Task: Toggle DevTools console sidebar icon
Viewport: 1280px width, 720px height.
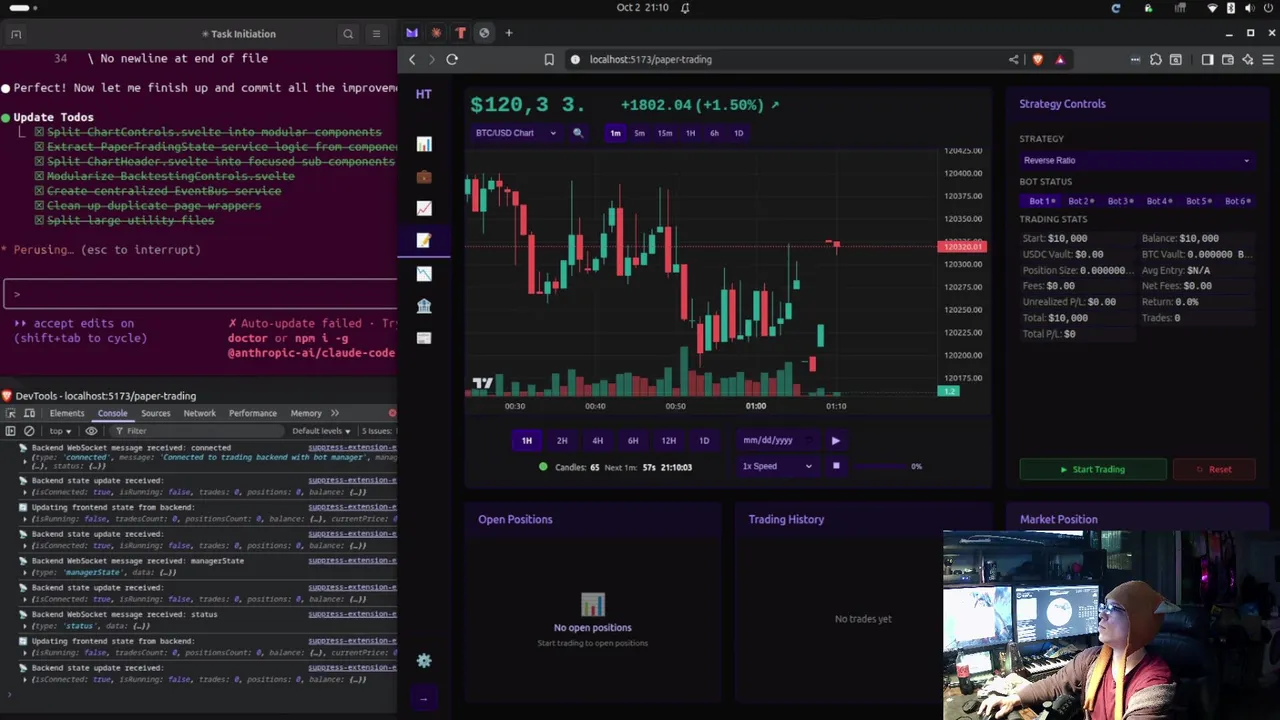Action: point(10,431)
